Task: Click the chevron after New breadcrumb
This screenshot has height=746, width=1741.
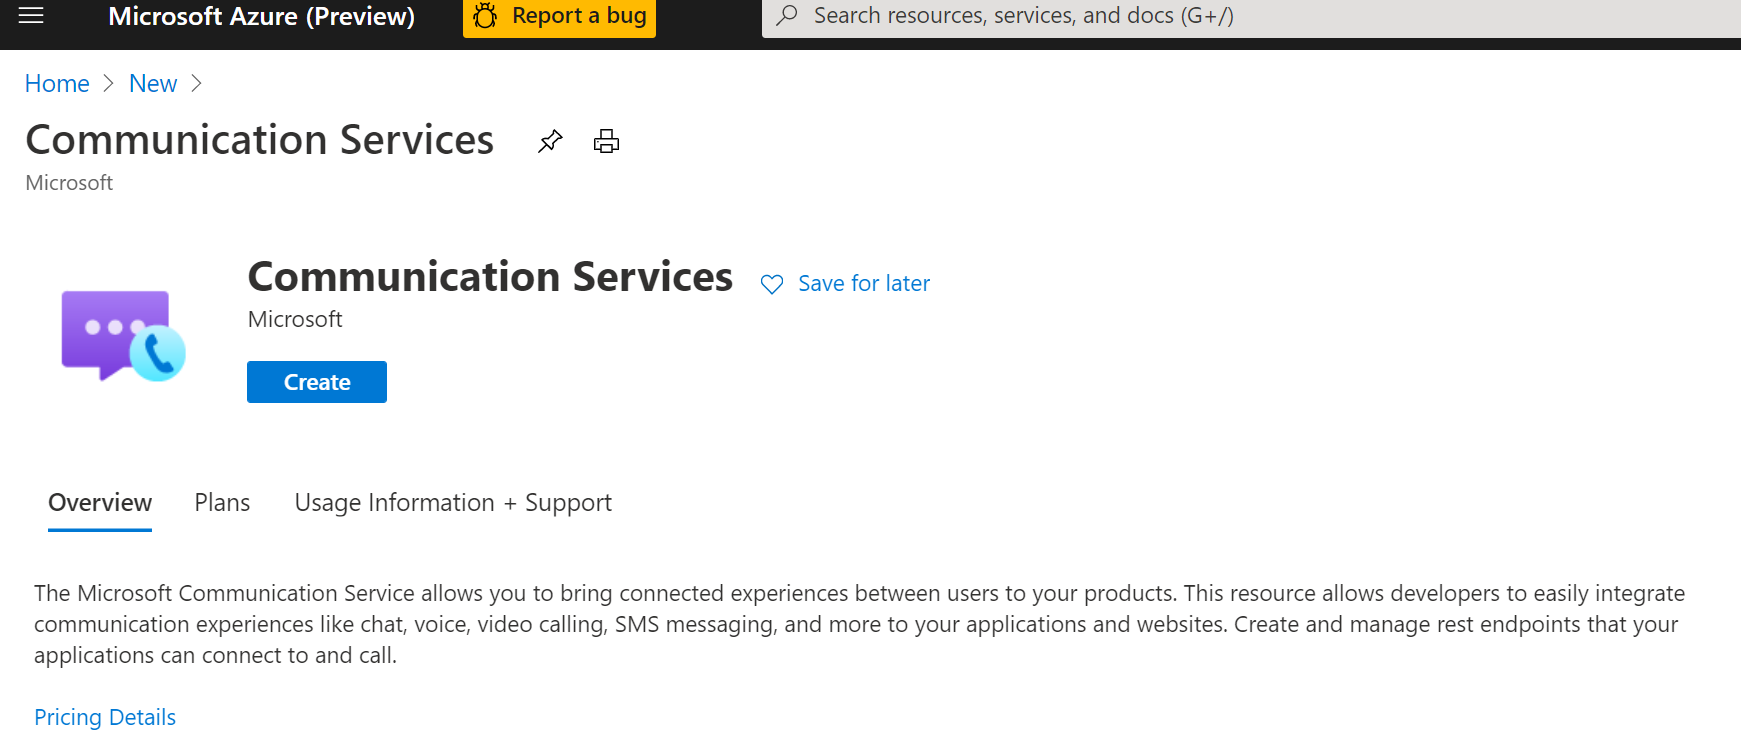Action: (197, 84)
